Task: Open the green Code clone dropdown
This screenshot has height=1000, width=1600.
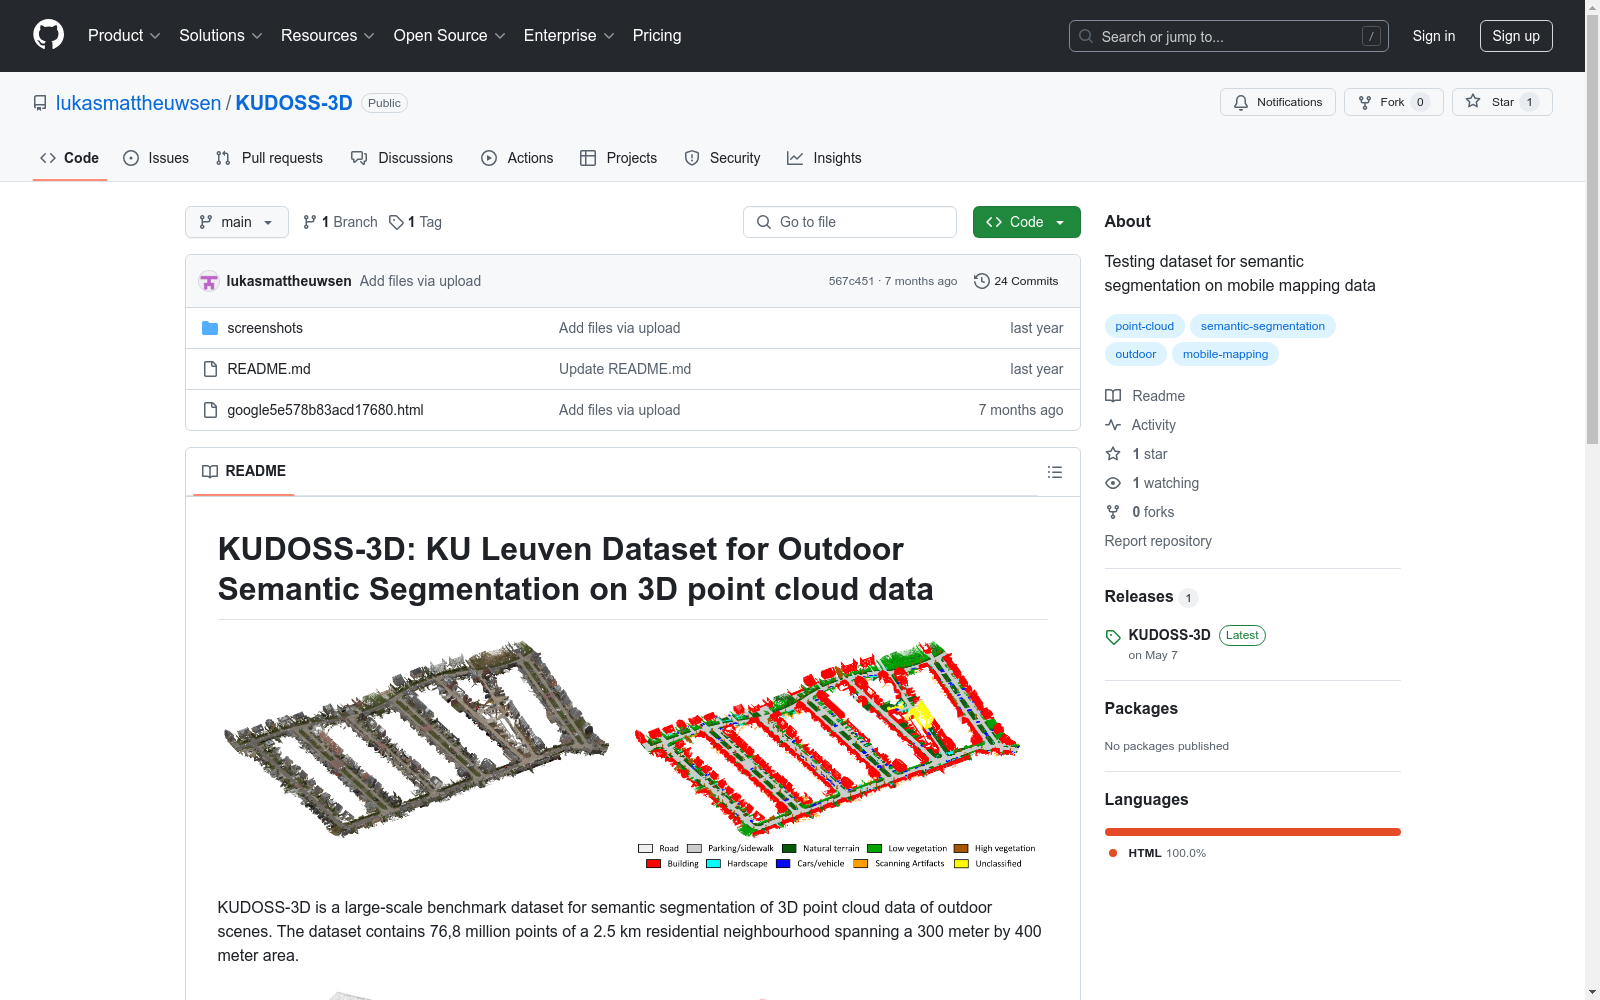Action: pos(1027,222)
